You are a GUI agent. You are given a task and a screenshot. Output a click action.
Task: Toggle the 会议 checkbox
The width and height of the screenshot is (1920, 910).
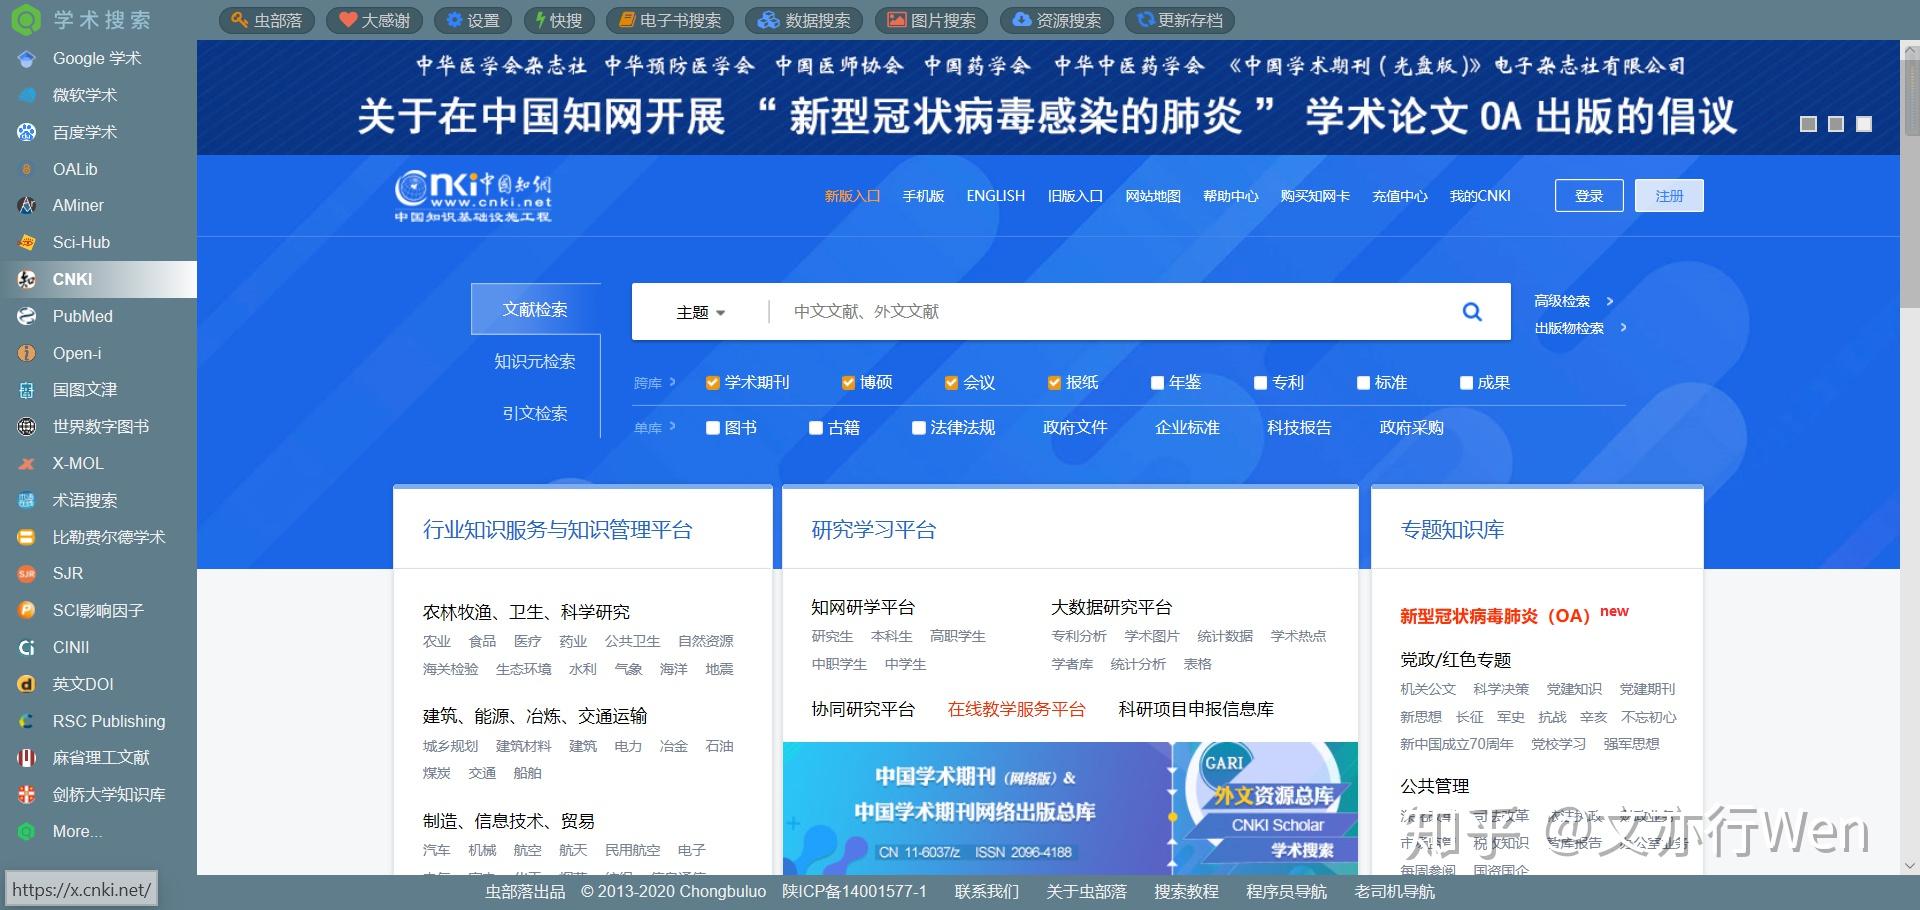point(951,383)
